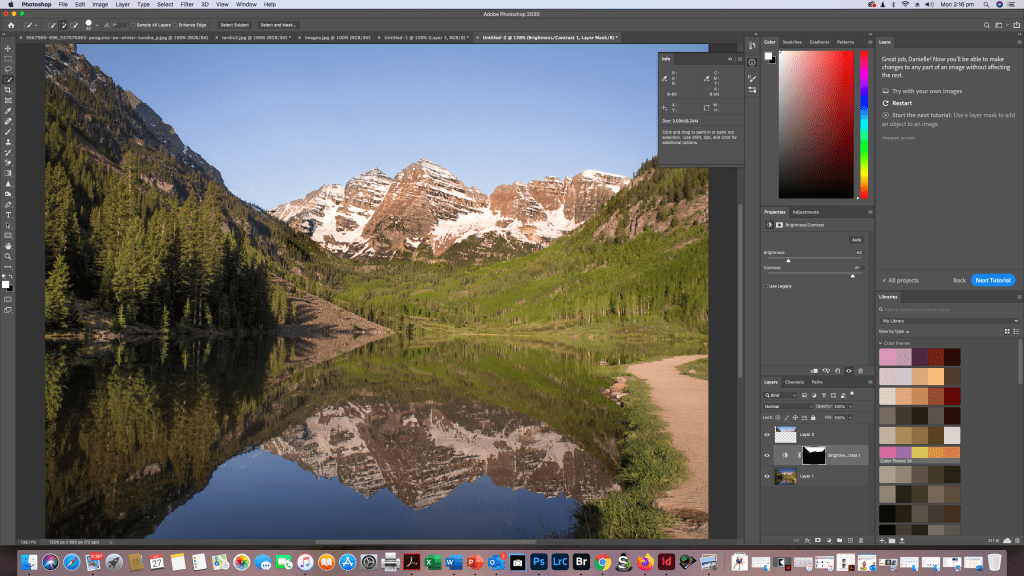Select the Eyedropper tool
Screen dimensions: 1024x576
(8, 111)
